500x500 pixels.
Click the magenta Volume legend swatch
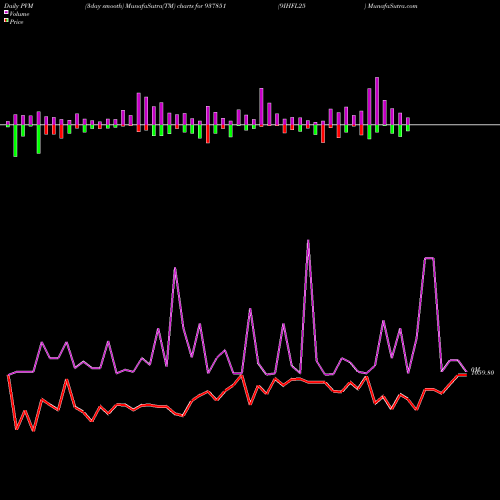pyautogui.click(x=6, y=12)
